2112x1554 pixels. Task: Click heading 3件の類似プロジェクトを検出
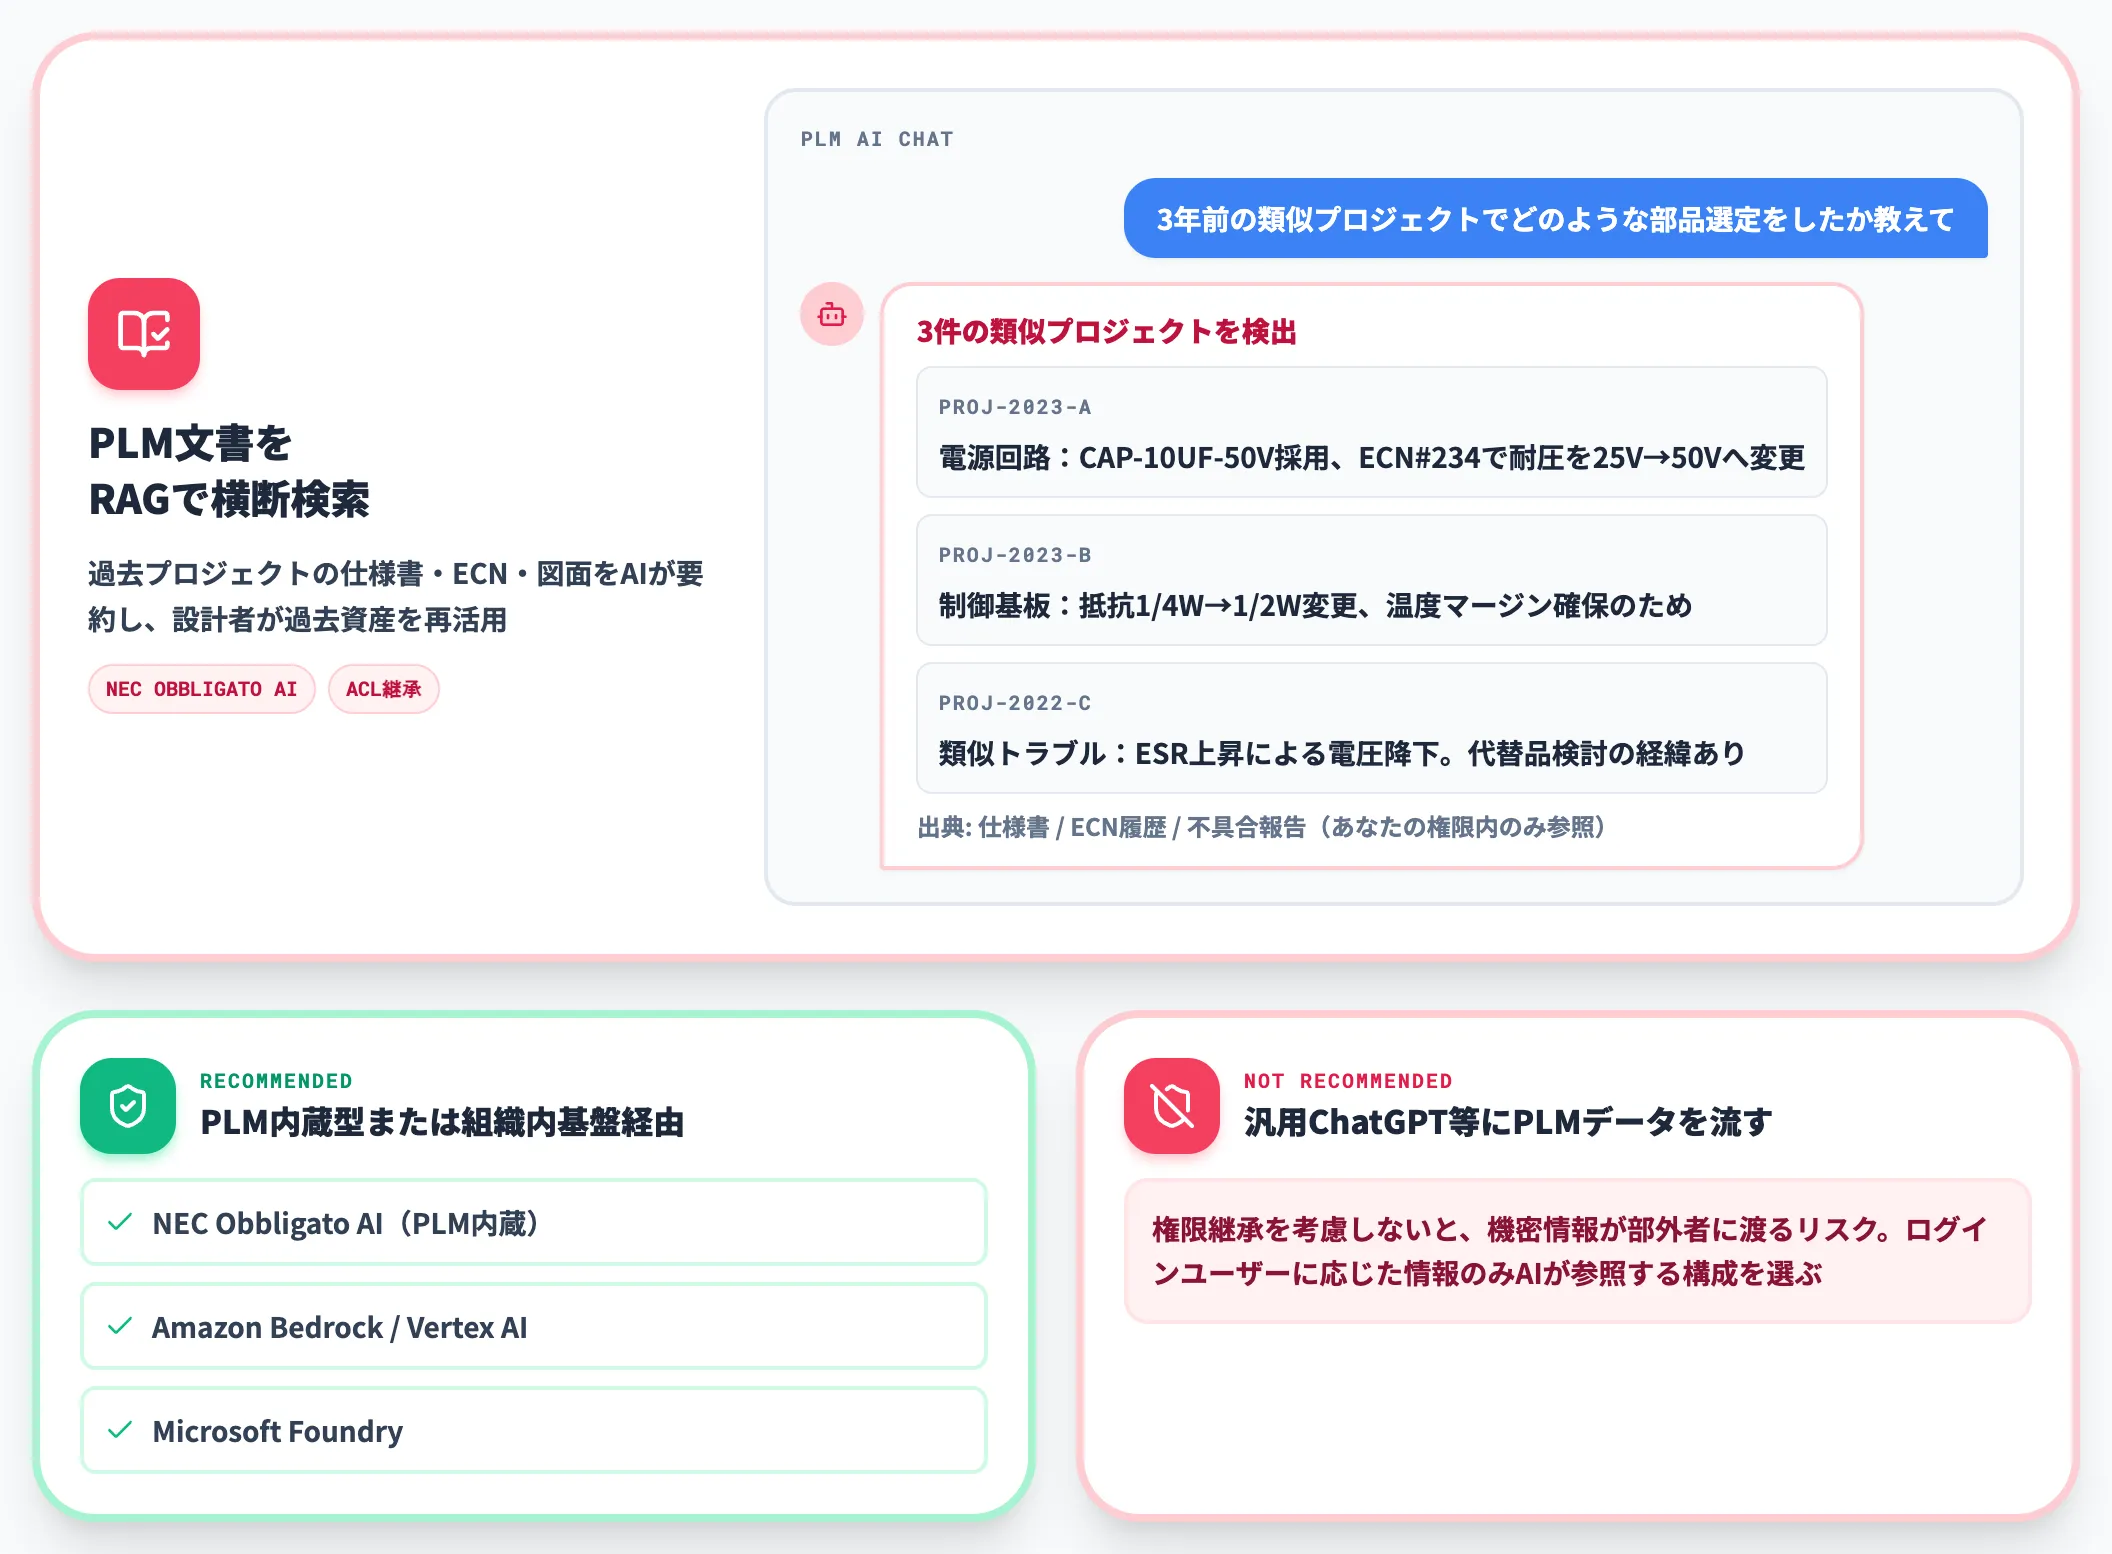coord(1107,331)
